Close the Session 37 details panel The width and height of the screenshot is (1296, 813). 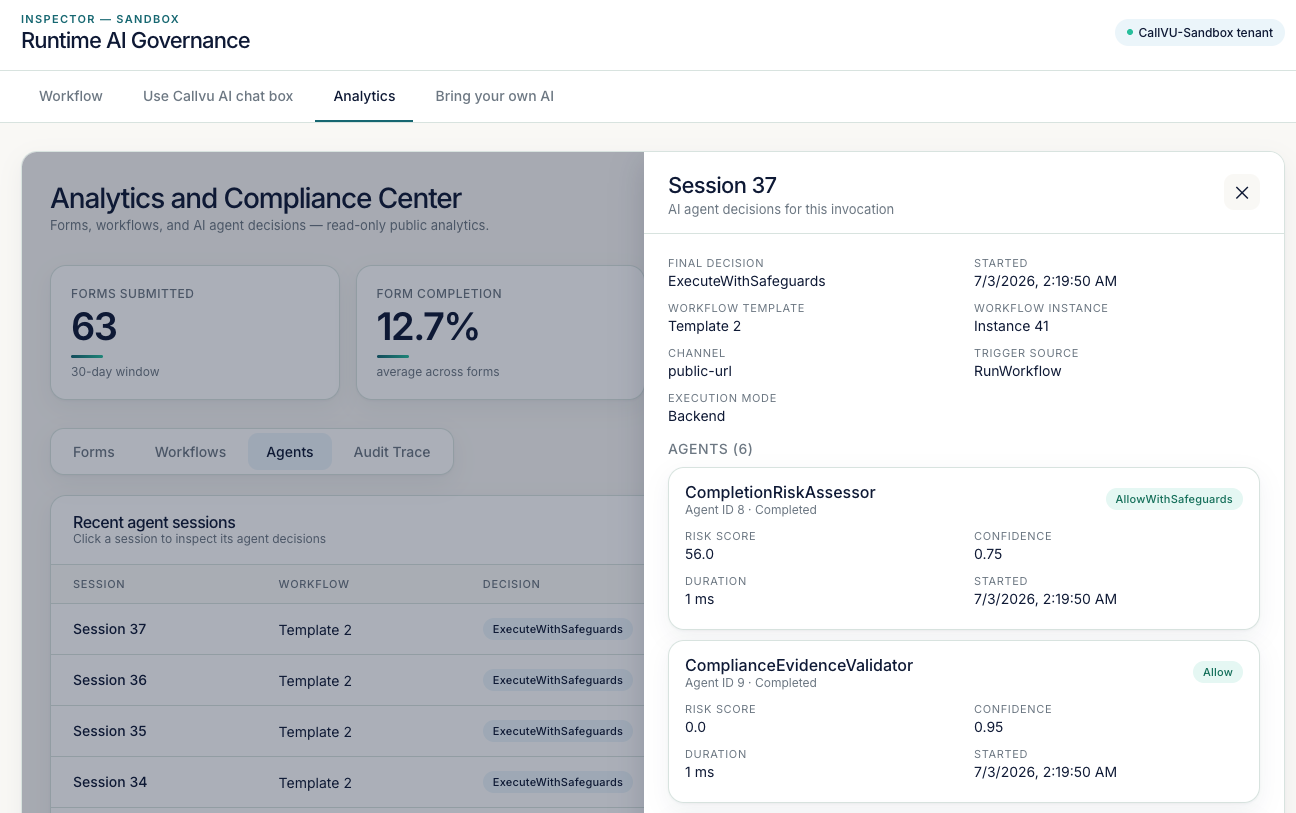point(1241,192)
